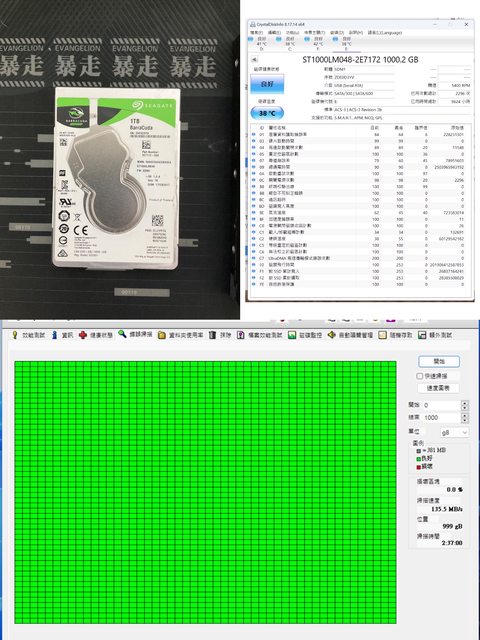Switch to File Benchmark tab in HD Tune
The height and width of the screenshot is (640, 480).
tap(260, 335)
